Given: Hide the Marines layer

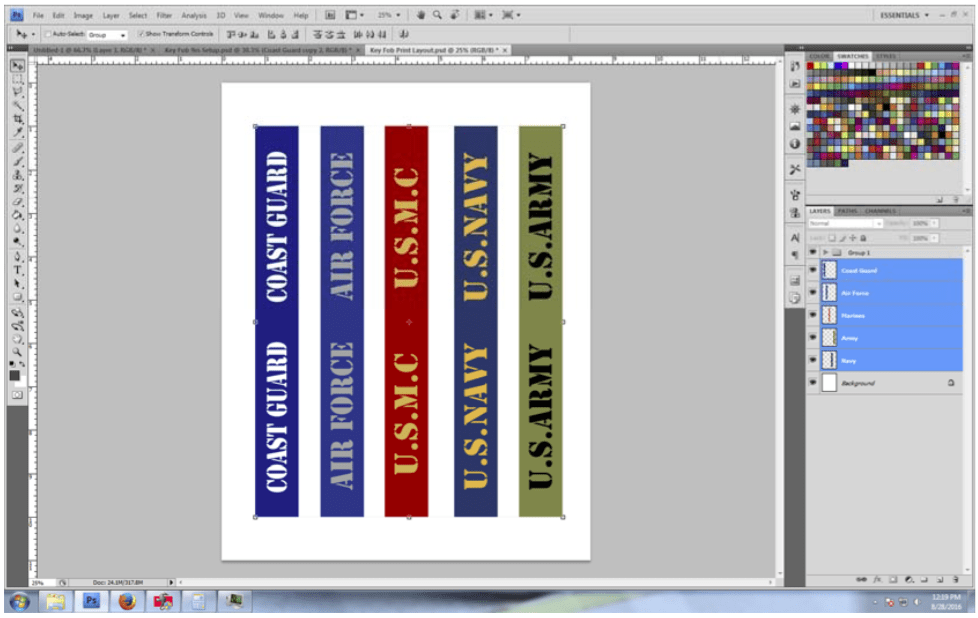Looking at the screenshot, I should [812, 315].
